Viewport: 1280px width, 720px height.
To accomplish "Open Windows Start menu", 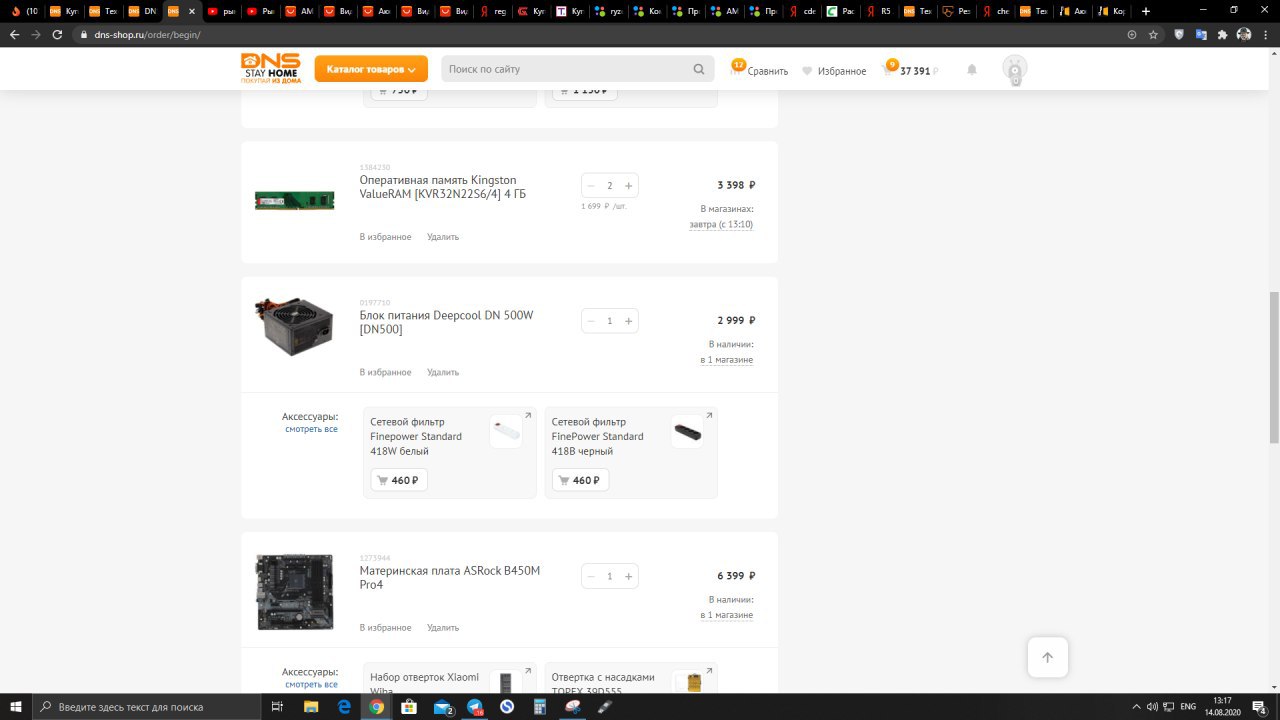I will [15, 707].
